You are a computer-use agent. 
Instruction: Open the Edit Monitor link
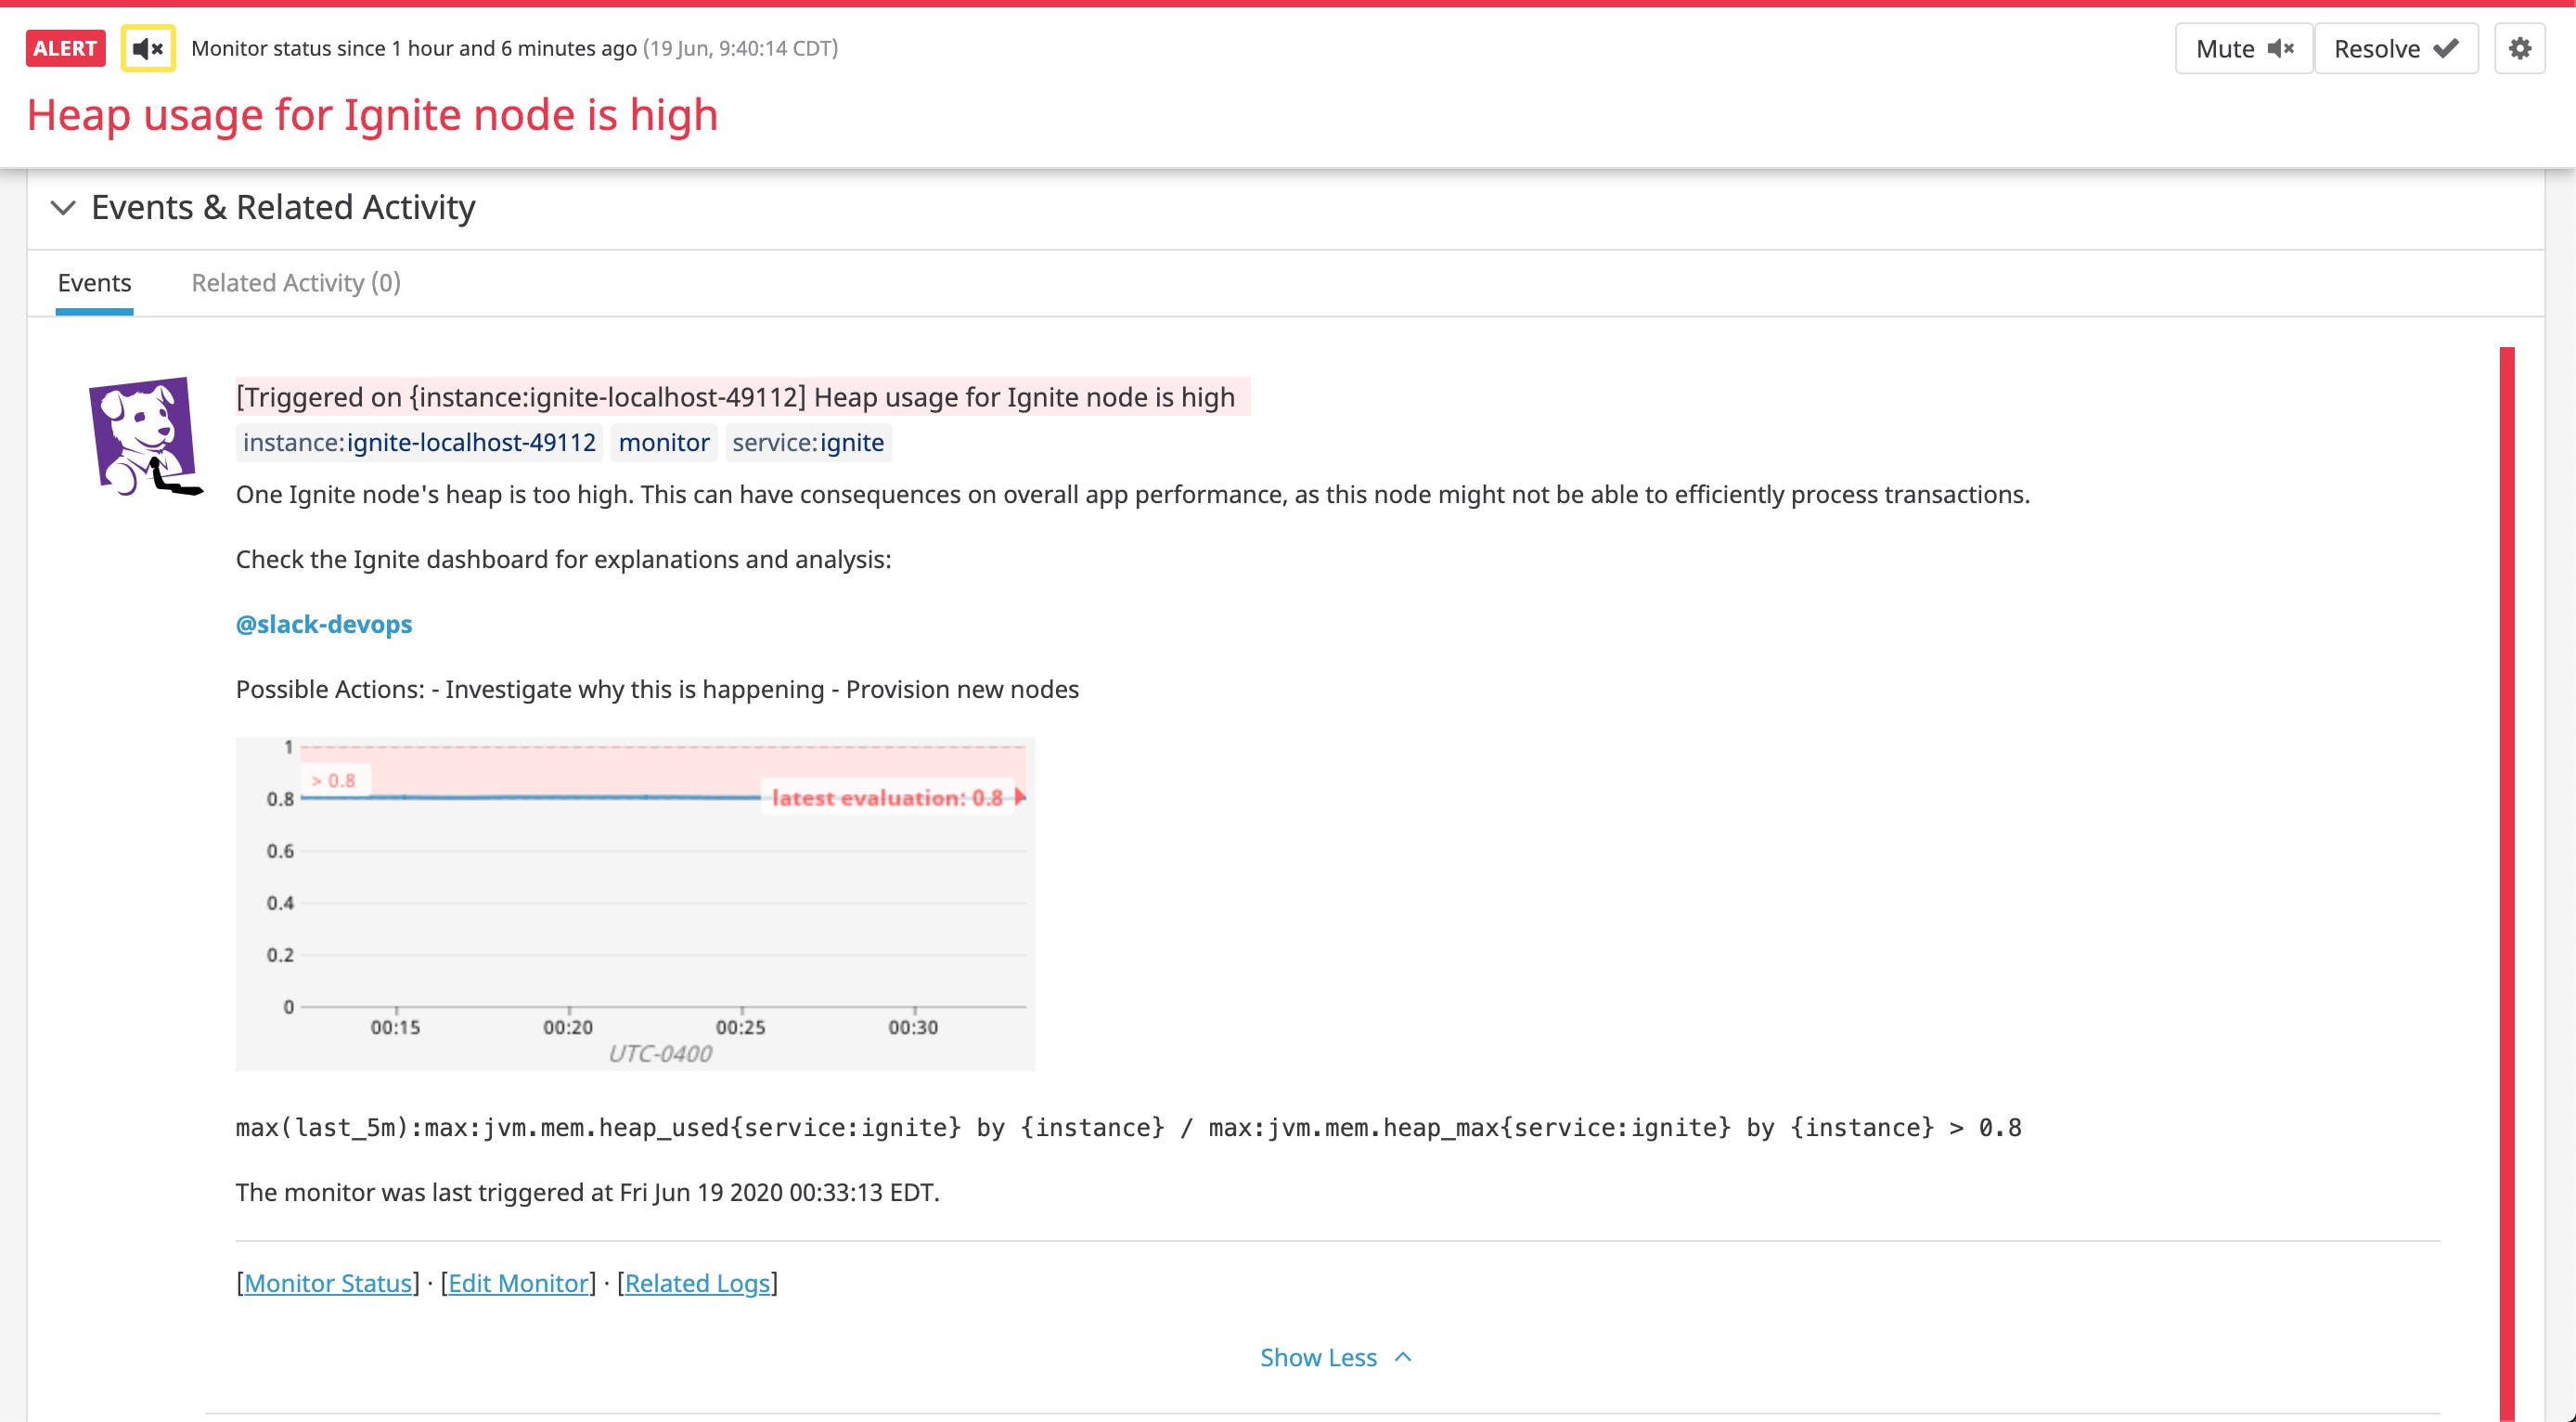(x=518, y=1283)
